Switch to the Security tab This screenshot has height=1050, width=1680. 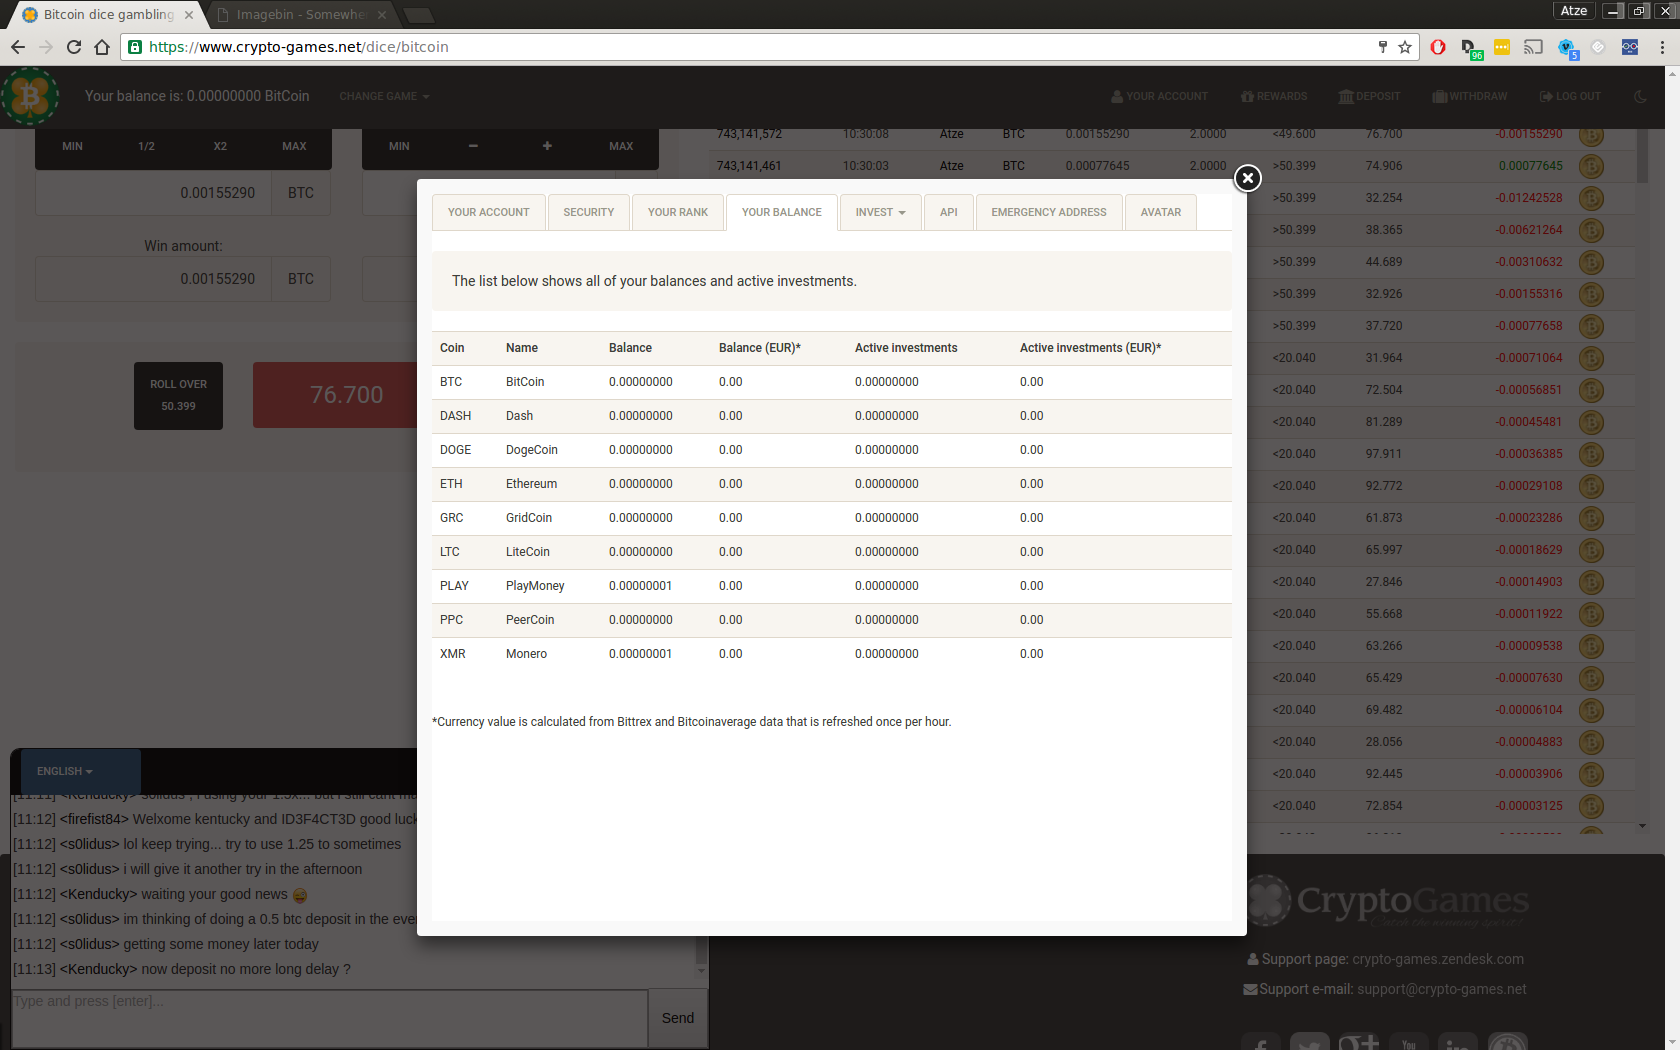click(x=589, y=212)
